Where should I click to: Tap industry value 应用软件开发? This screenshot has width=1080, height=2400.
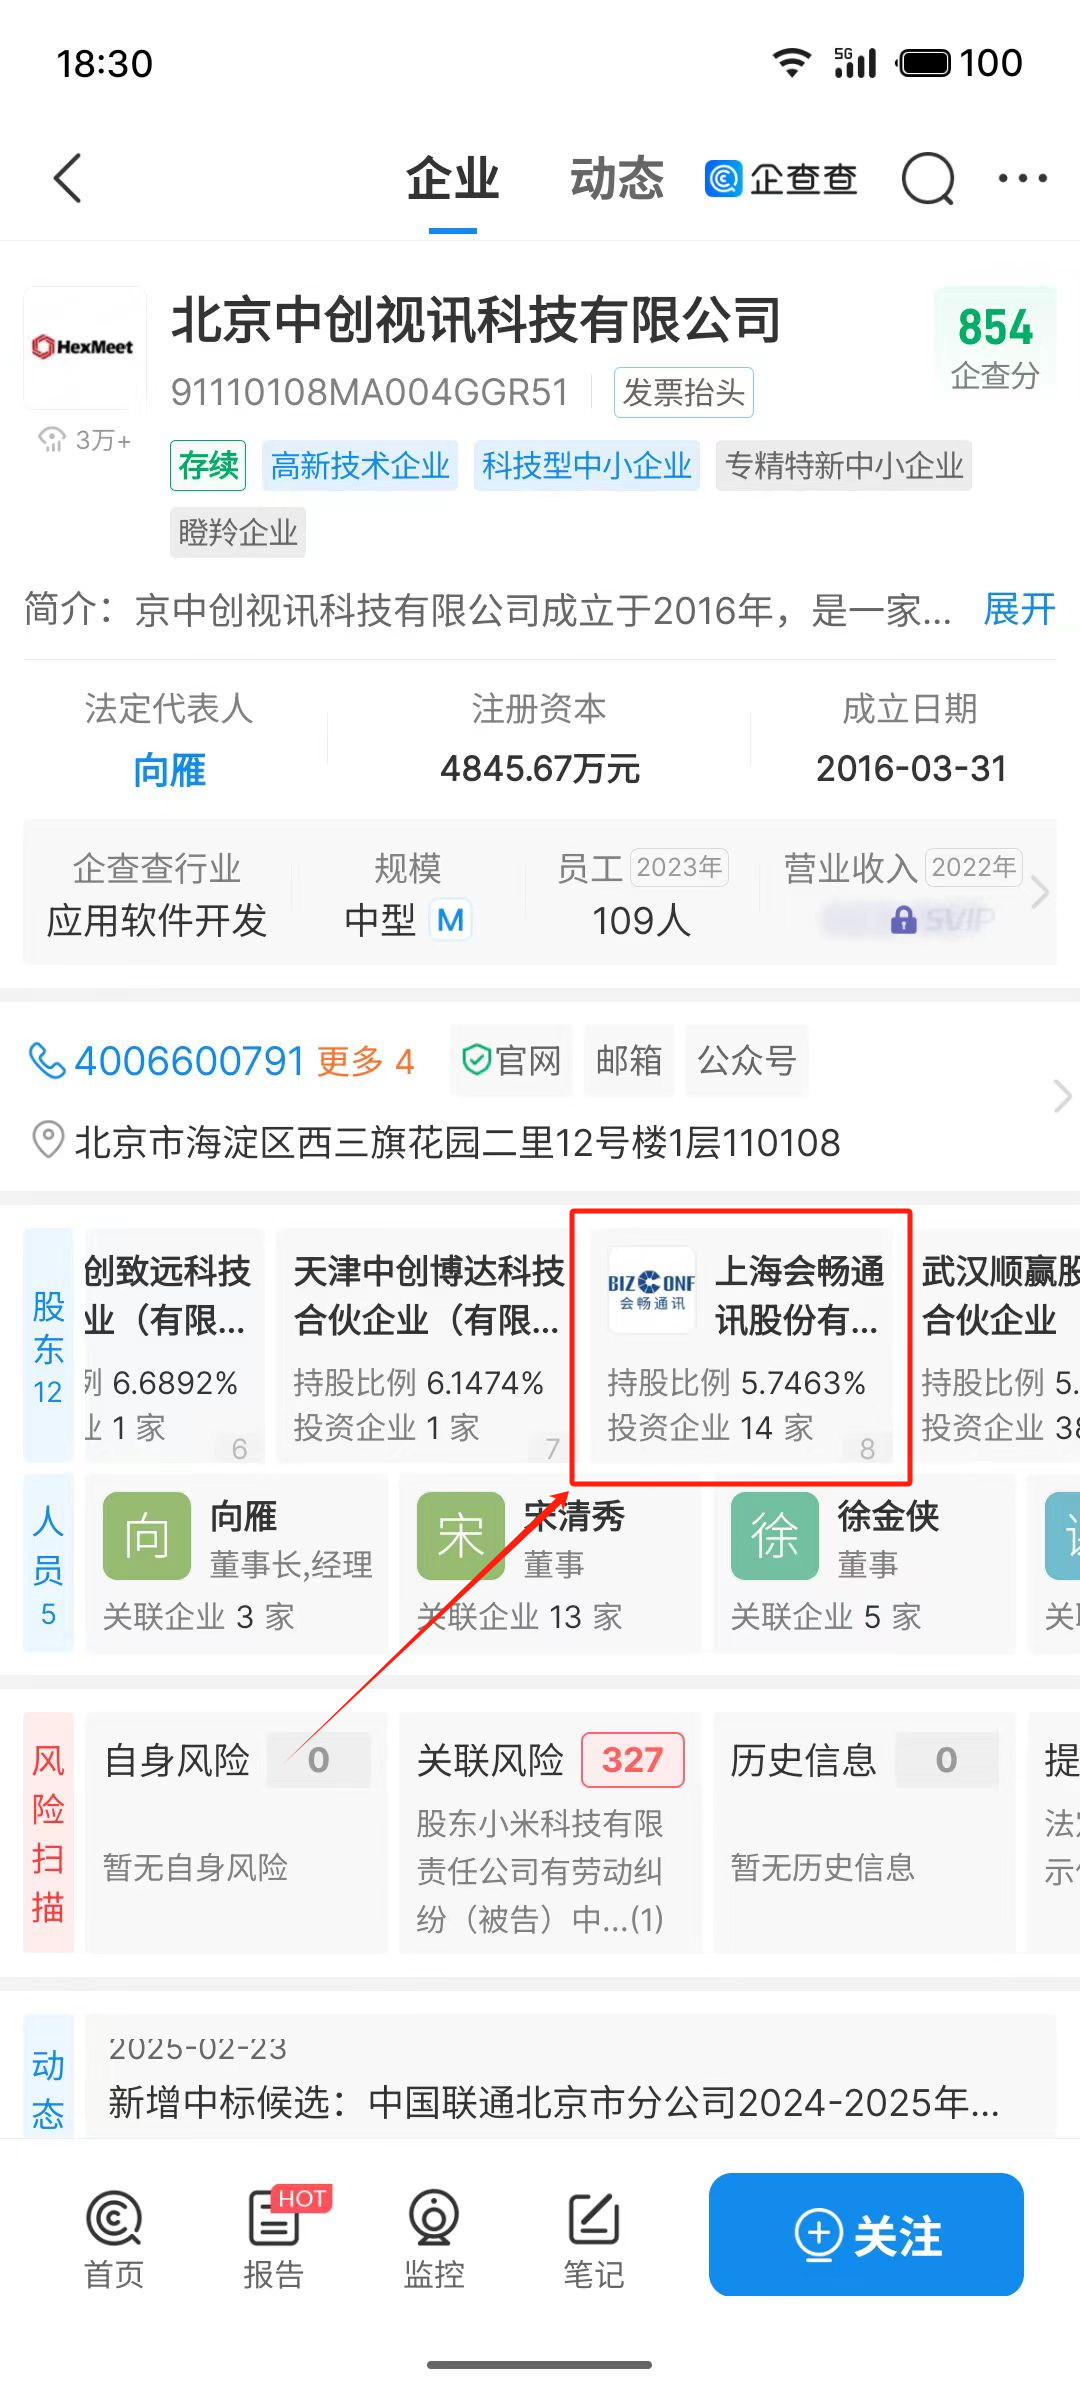(x=157, y=920)
